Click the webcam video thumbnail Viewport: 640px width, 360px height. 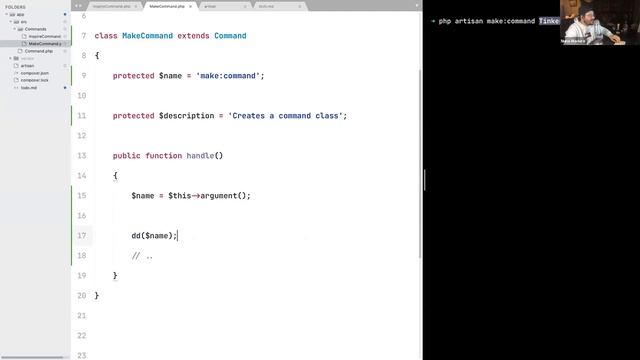(x=600, y=22)
